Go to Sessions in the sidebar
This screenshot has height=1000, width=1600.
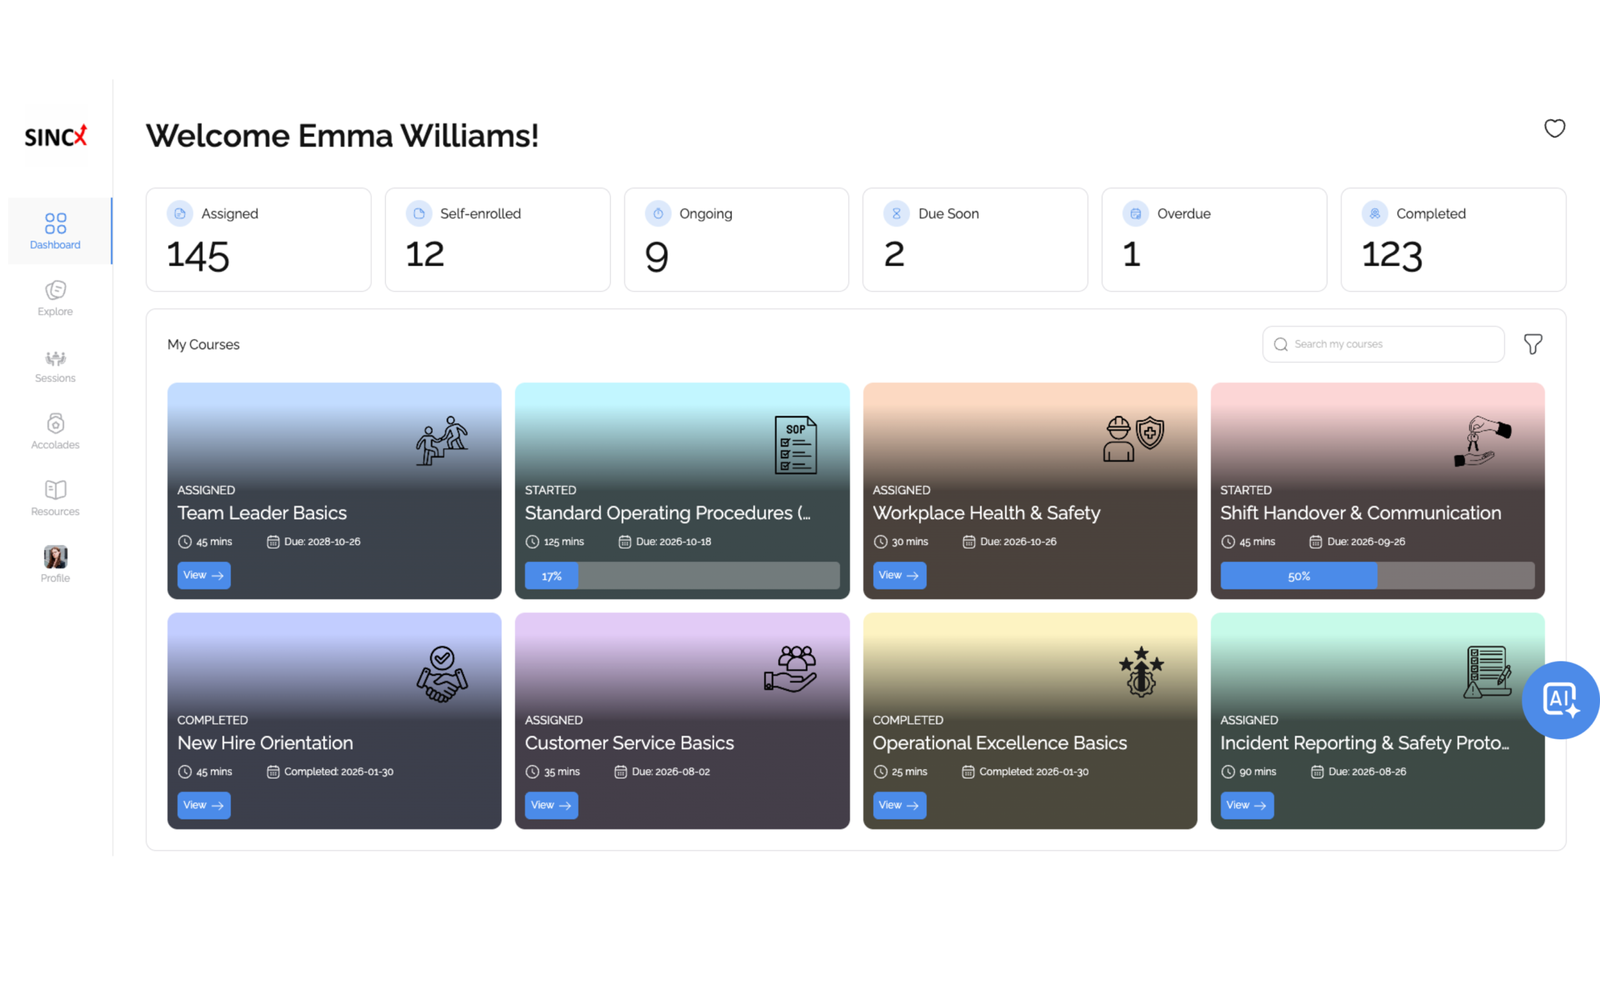coord(55,365)
